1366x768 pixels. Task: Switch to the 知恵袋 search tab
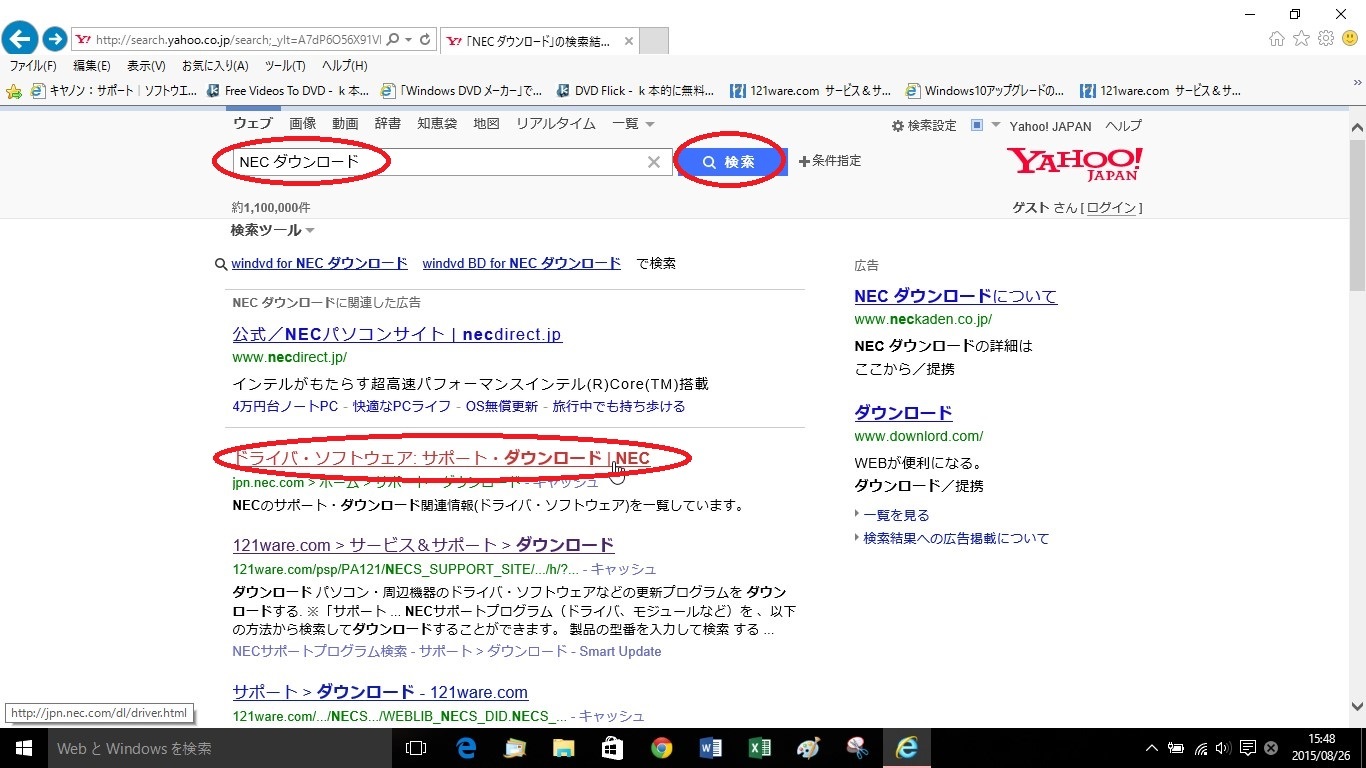[437, 124]
